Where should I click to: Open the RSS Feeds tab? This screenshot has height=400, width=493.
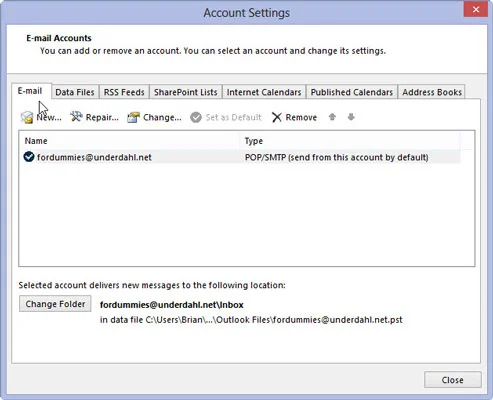pos(124,92)
